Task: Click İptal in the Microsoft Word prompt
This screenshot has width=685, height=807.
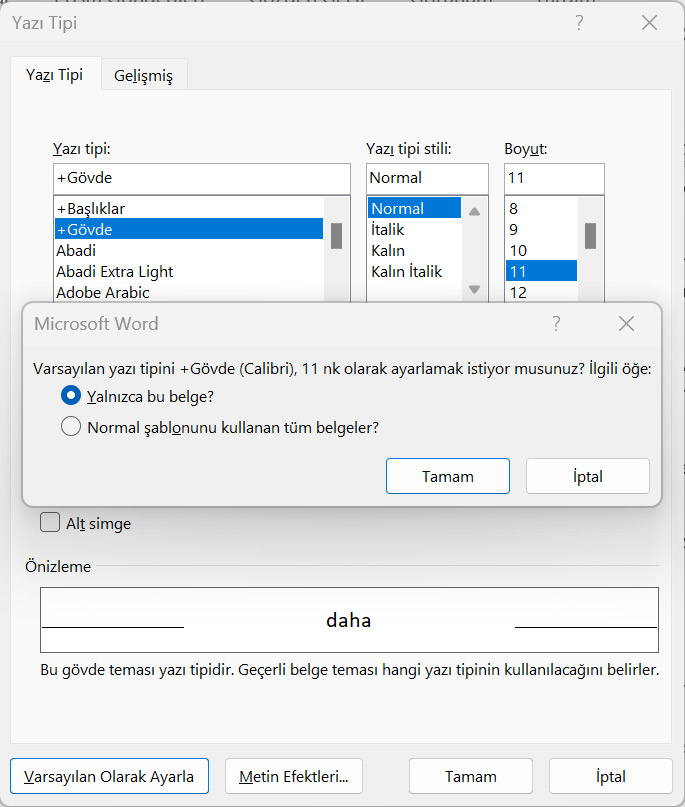Action: (x=588, y=476)
